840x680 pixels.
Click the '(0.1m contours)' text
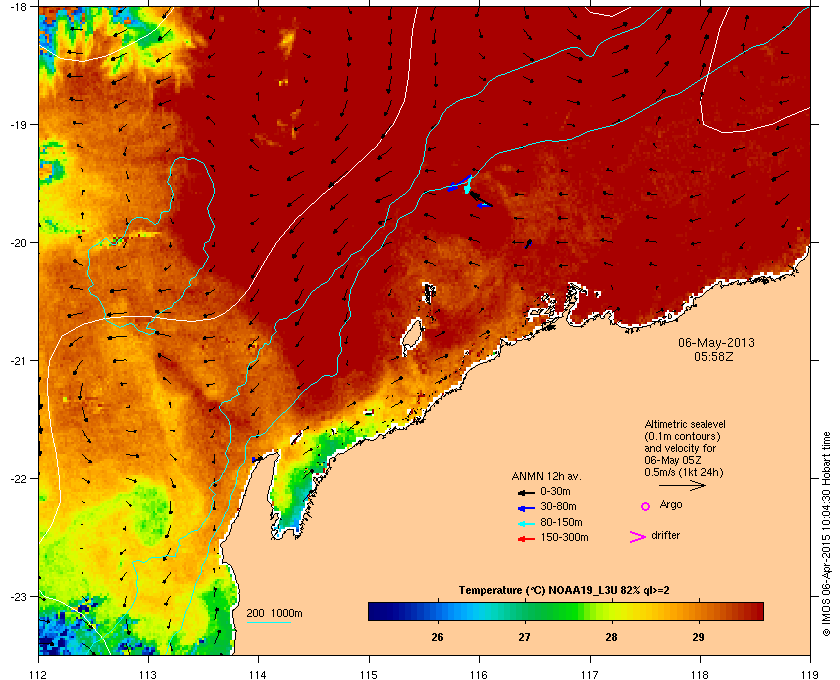coord(682,436)
